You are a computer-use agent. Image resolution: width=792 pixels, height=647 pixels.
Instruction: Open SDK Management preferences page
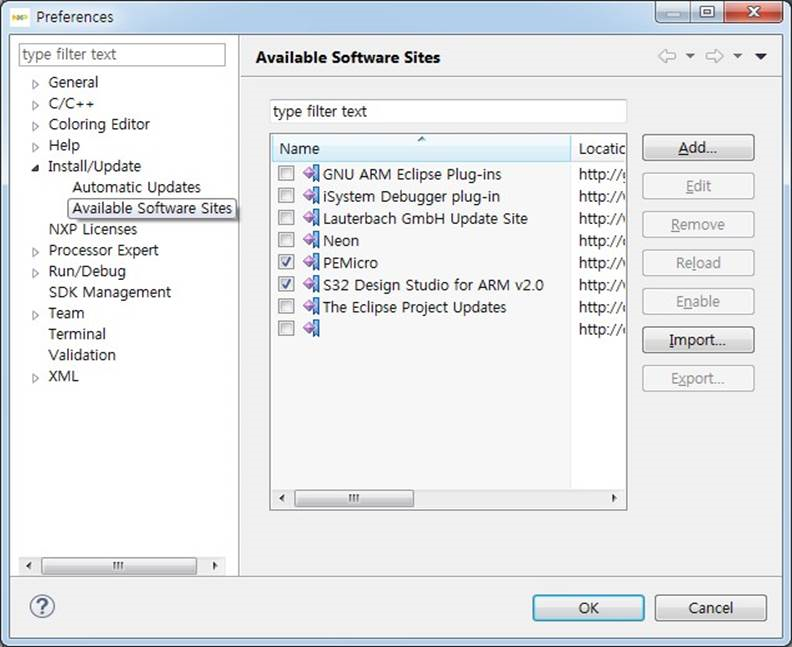pyautogui.click(x=110, y=292)
